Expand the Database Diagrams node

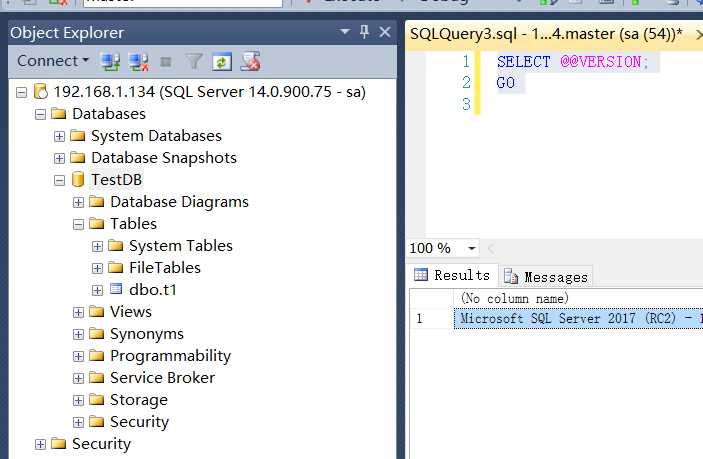[x=78, y=202]
